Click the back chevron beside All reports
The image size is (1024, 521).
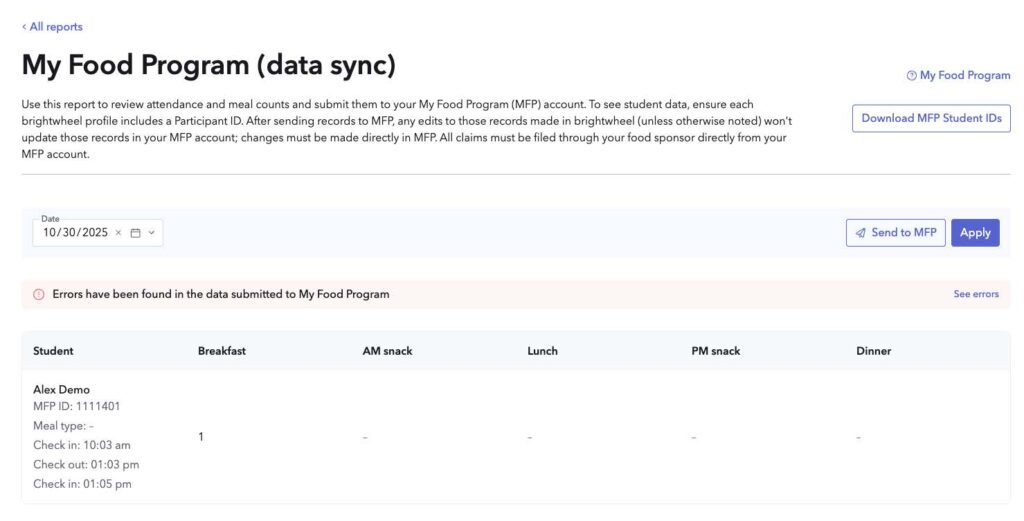coord(24,27)
